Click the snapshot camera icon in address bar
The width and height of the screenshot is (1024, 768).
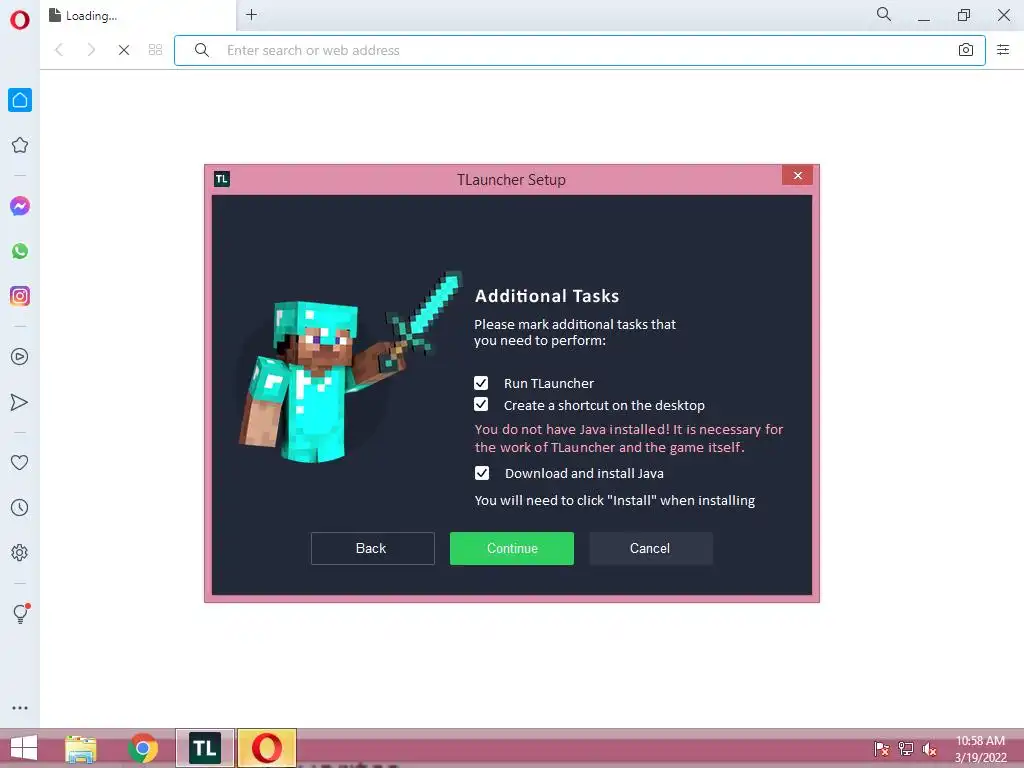[x=966, y=50]
